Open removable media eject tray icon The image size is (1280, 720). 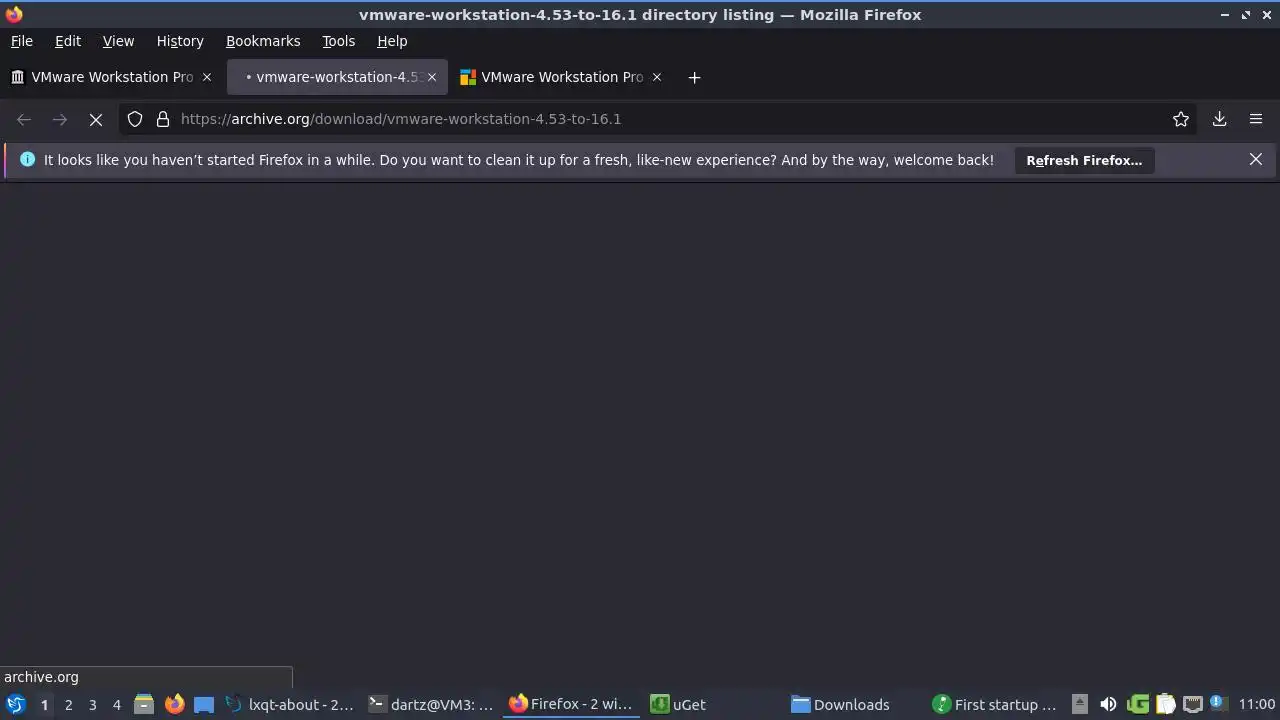(1079, 704)
